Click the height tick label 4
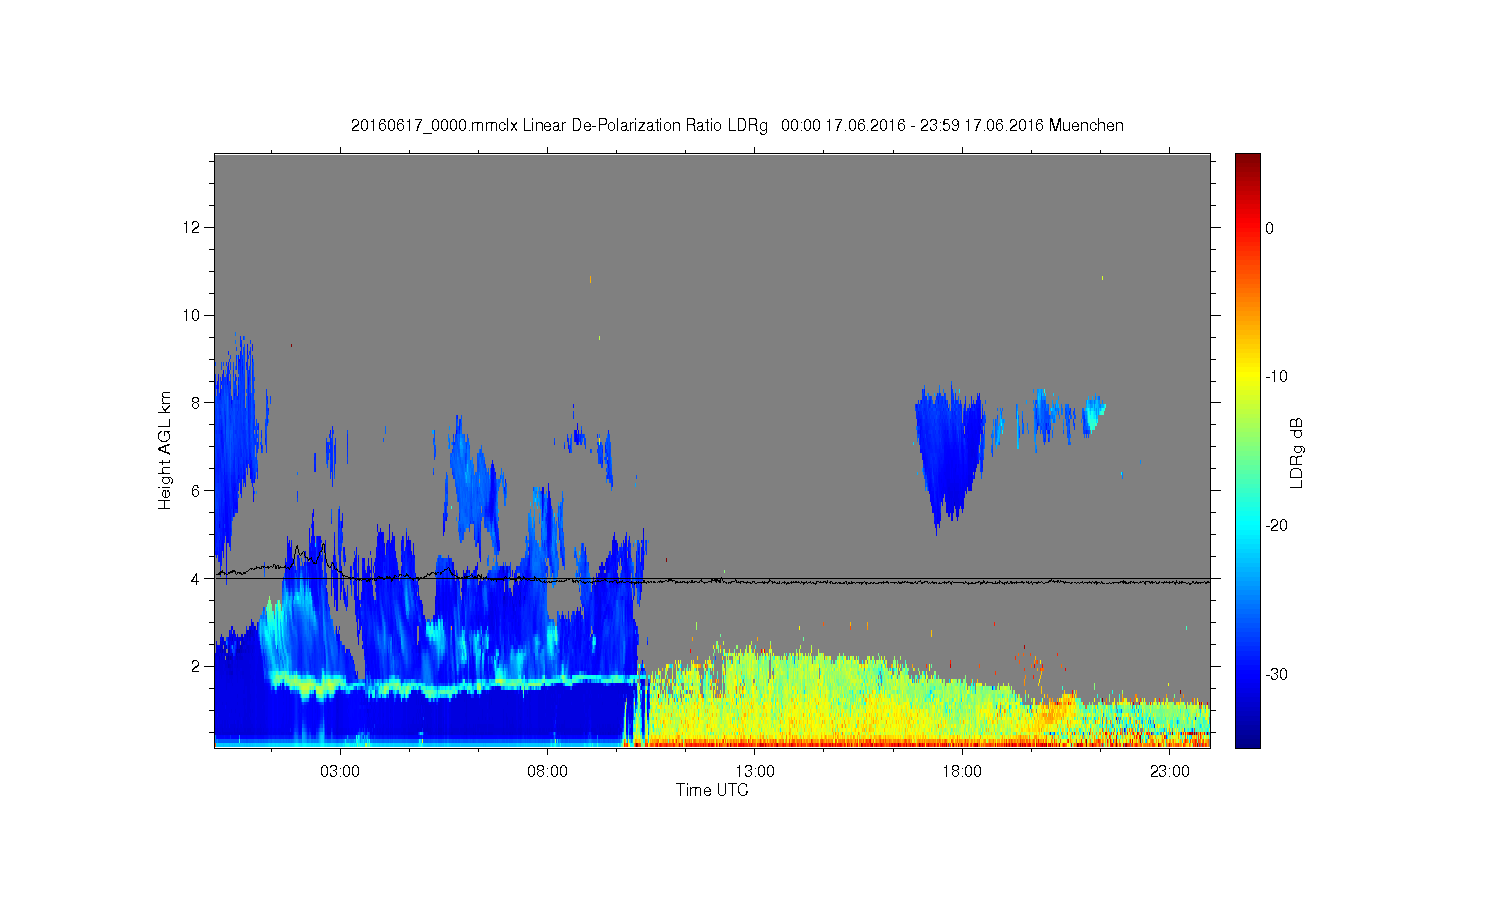Image resolution: width=1500 pixels, height=900 pixels. pyautogui.click(x=198, y=578)
